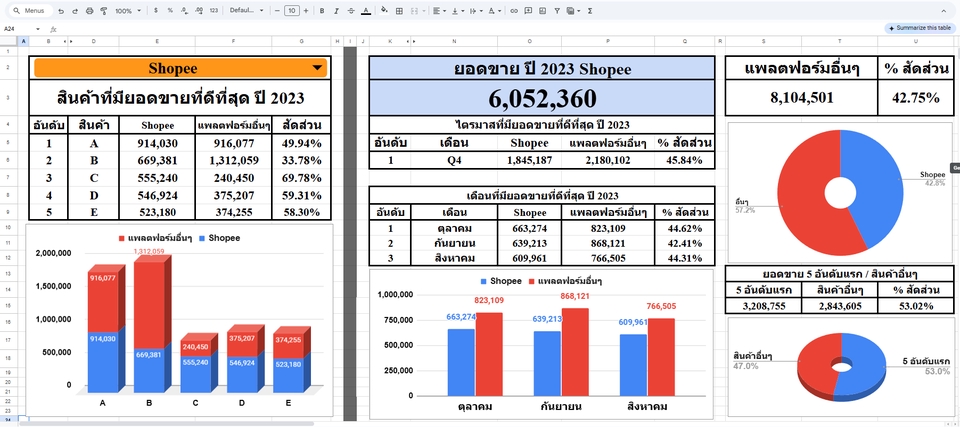Image resolution: width=960 pixels, height=427 pixels.
Task: Click the Print icon
Action: click(89, 11)
